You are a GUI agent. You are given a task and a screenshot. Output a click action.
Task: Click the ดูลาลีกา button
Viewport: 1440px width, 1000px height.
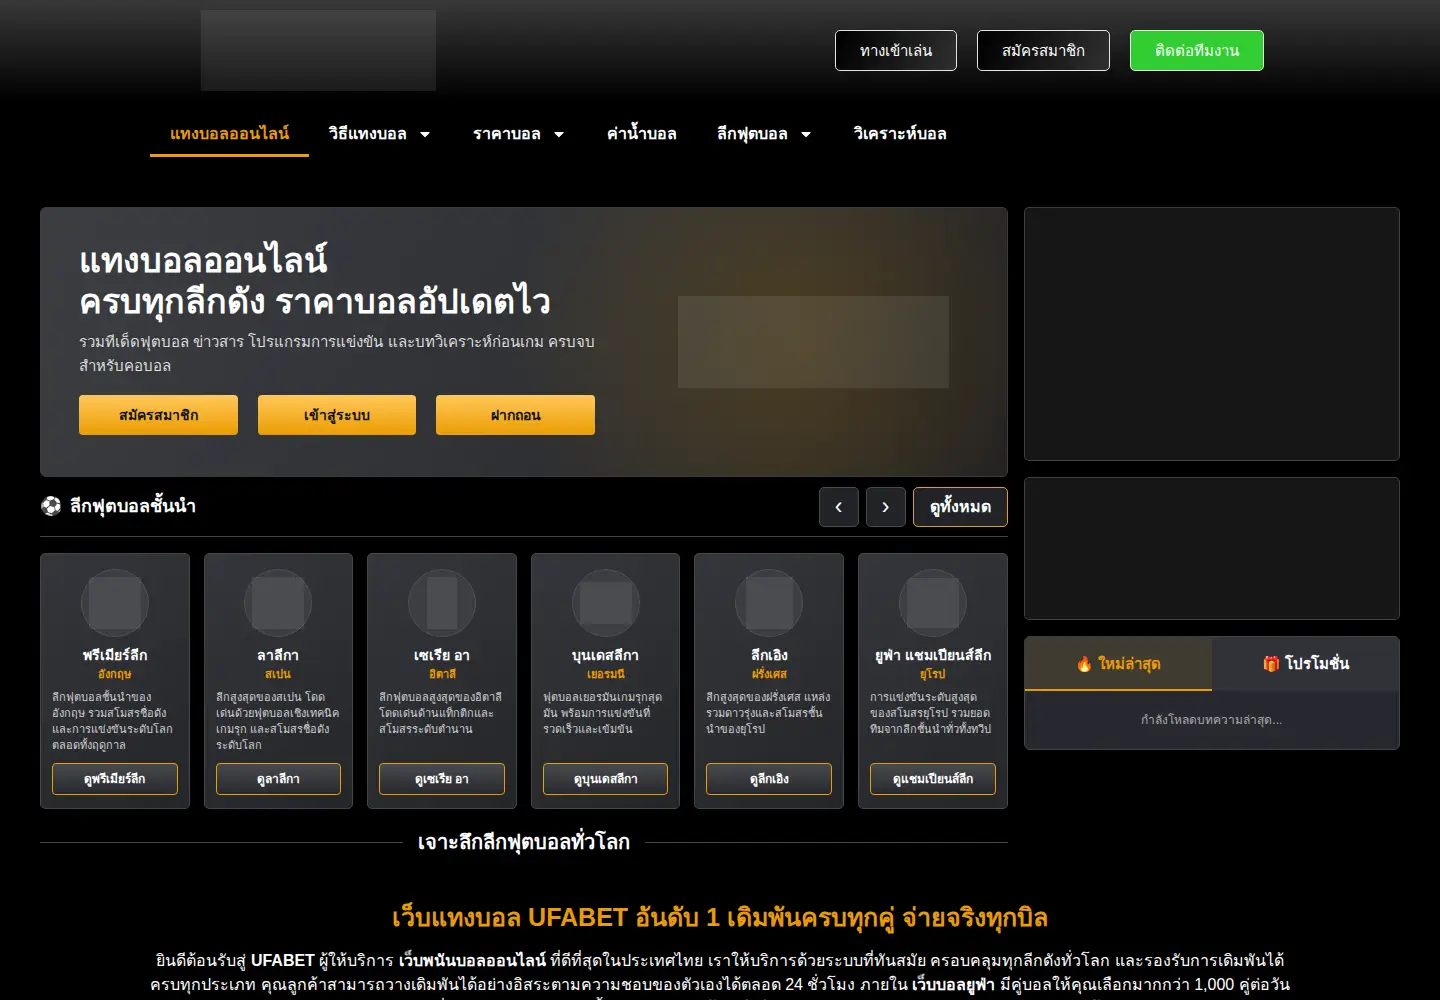pos(278,779)
